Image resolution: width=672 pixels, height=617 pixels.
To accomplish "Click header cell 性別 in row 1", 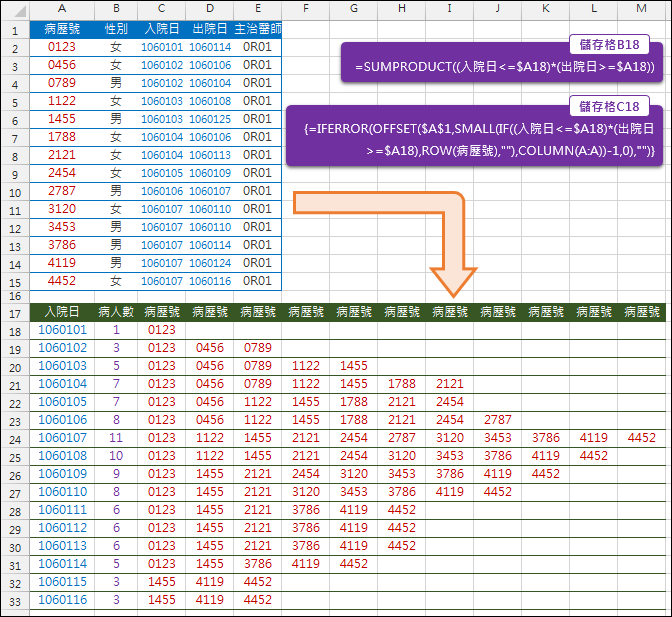I will coord(116,29).
